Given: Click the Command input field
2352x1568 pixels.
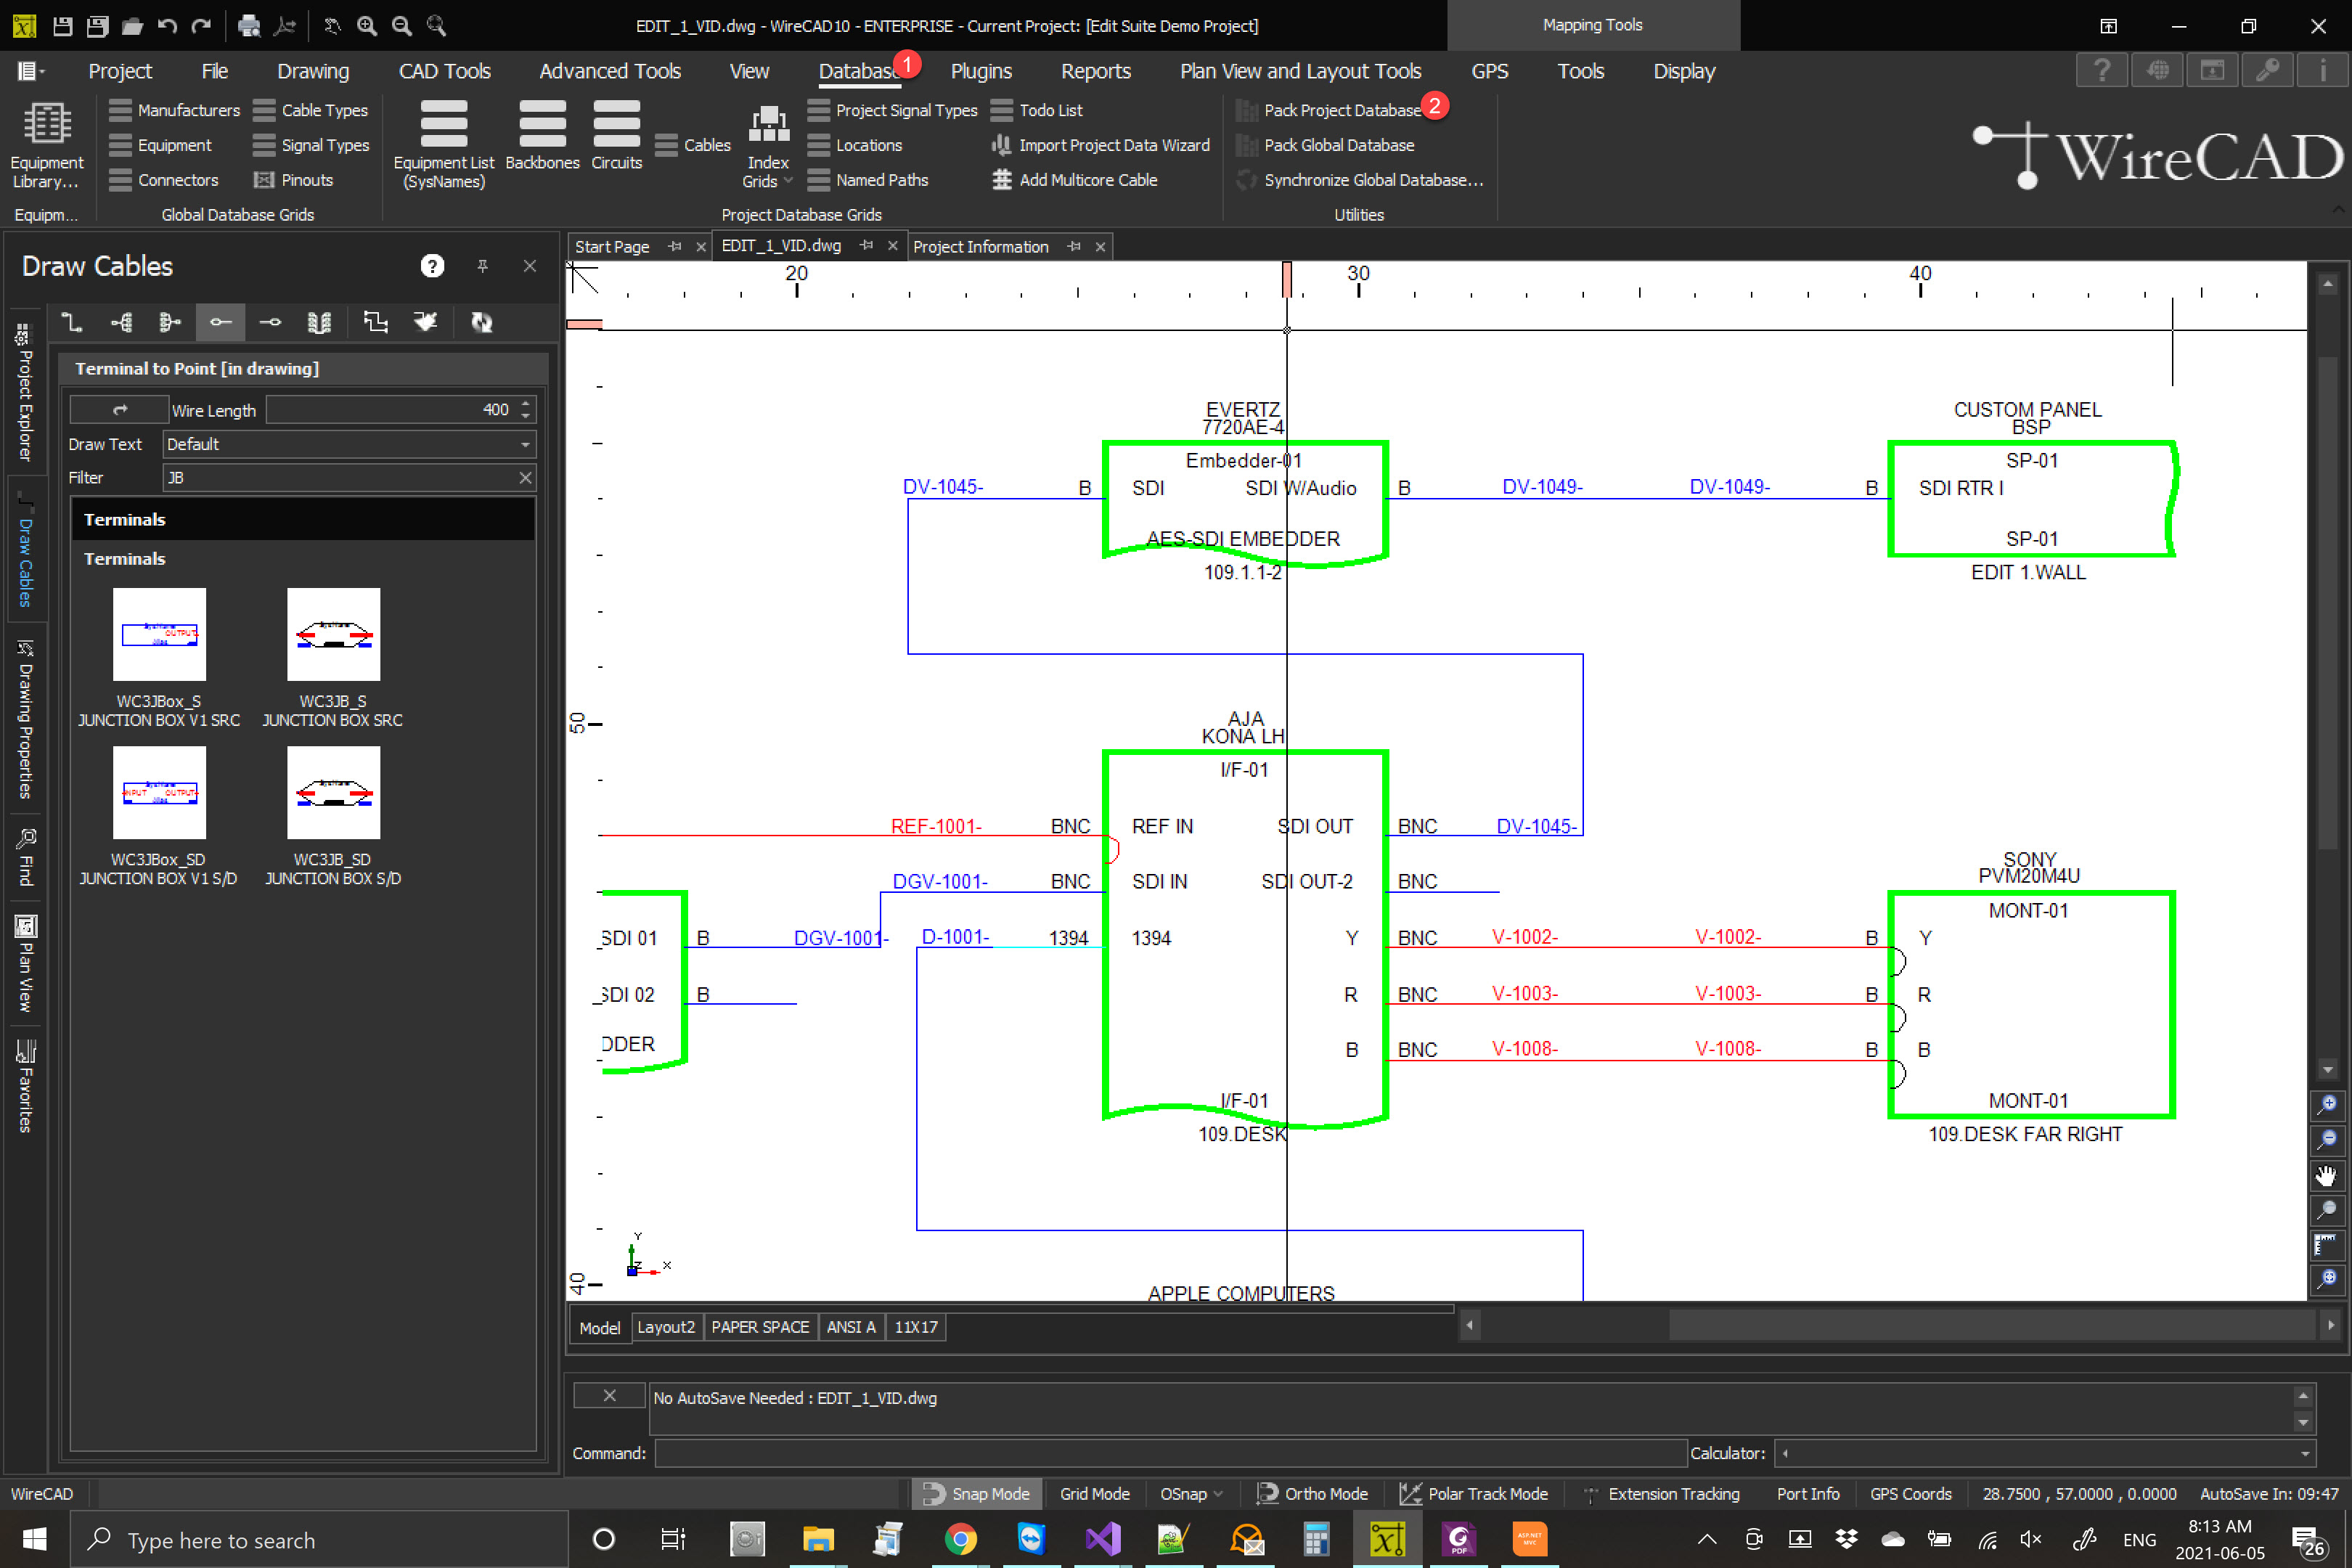Looking at the screenshot, I should tap(1170, 1453).
